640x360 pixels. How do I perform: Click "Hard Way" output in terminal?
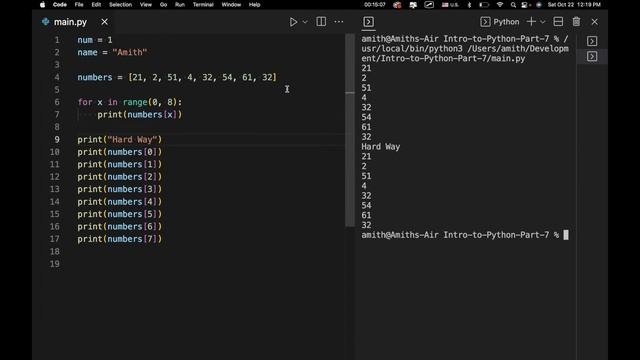click(380, 147)
